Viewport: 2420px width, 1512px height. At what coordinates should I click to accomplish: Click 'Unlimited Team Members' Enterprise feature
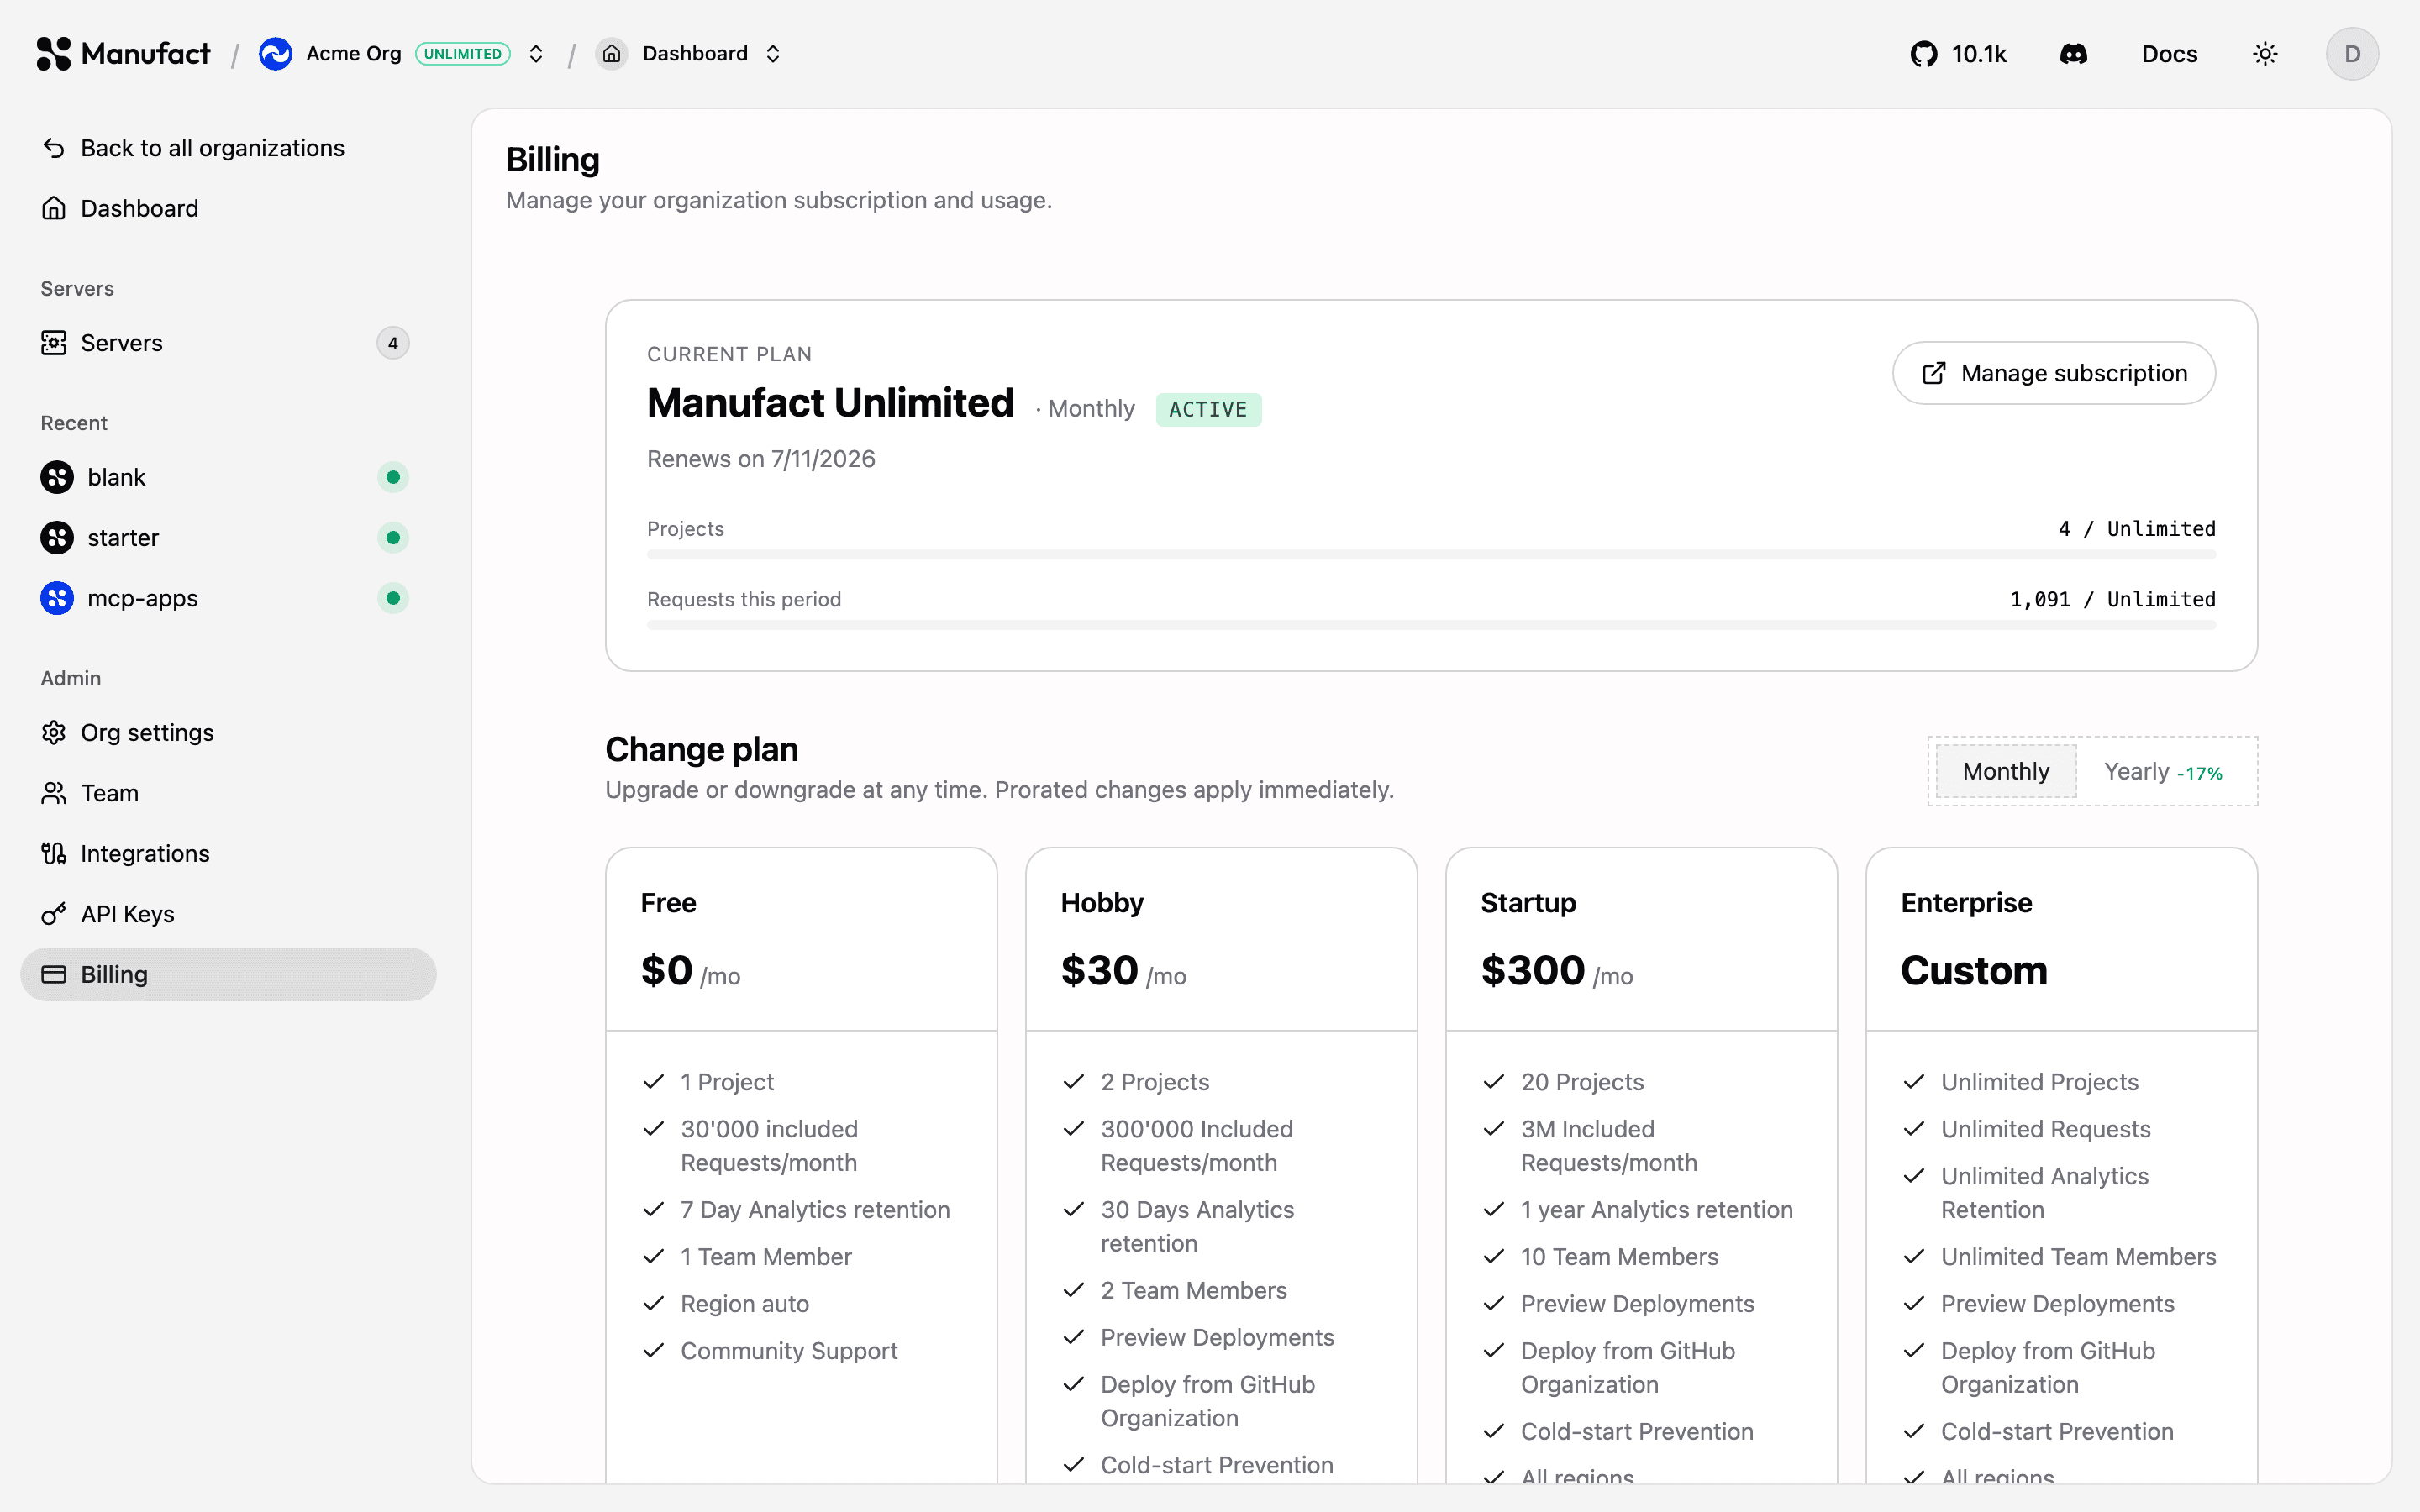tap(2078, 1257)
